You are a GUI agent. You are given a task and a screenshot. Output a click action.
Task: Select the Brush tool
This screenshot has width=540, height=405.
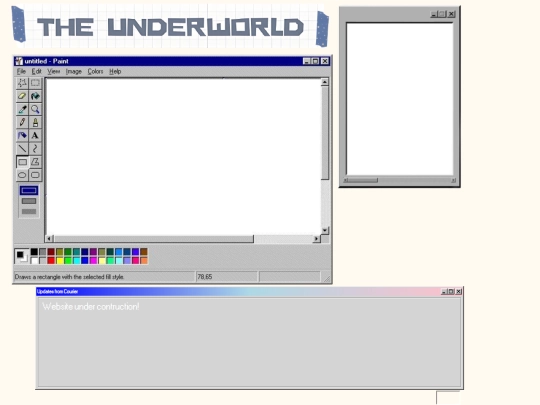point(35,122)
